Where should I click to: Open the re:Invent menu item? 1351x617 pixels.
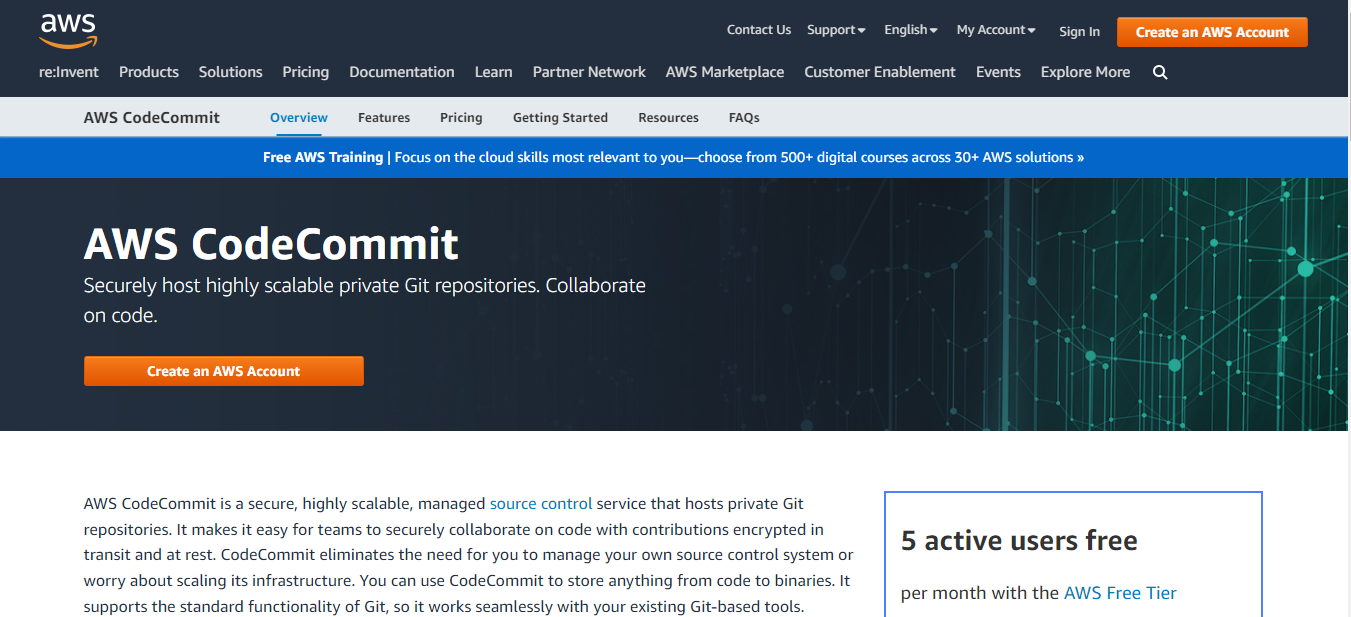pyautogui.click(x=69, y=72)
